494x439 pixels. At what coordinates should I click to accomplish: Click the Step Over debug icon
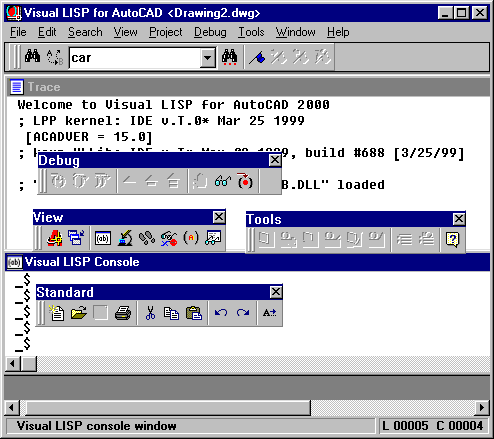click(80, 182)
